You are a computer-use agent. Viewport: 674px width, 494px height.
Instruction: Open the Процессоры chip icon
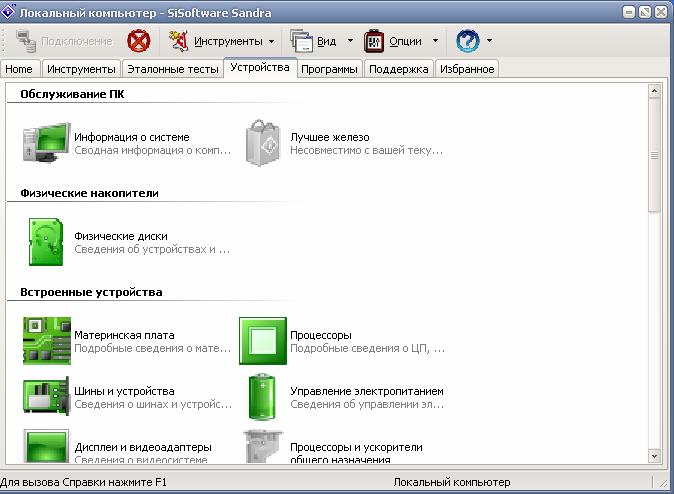tap(263, 341)
